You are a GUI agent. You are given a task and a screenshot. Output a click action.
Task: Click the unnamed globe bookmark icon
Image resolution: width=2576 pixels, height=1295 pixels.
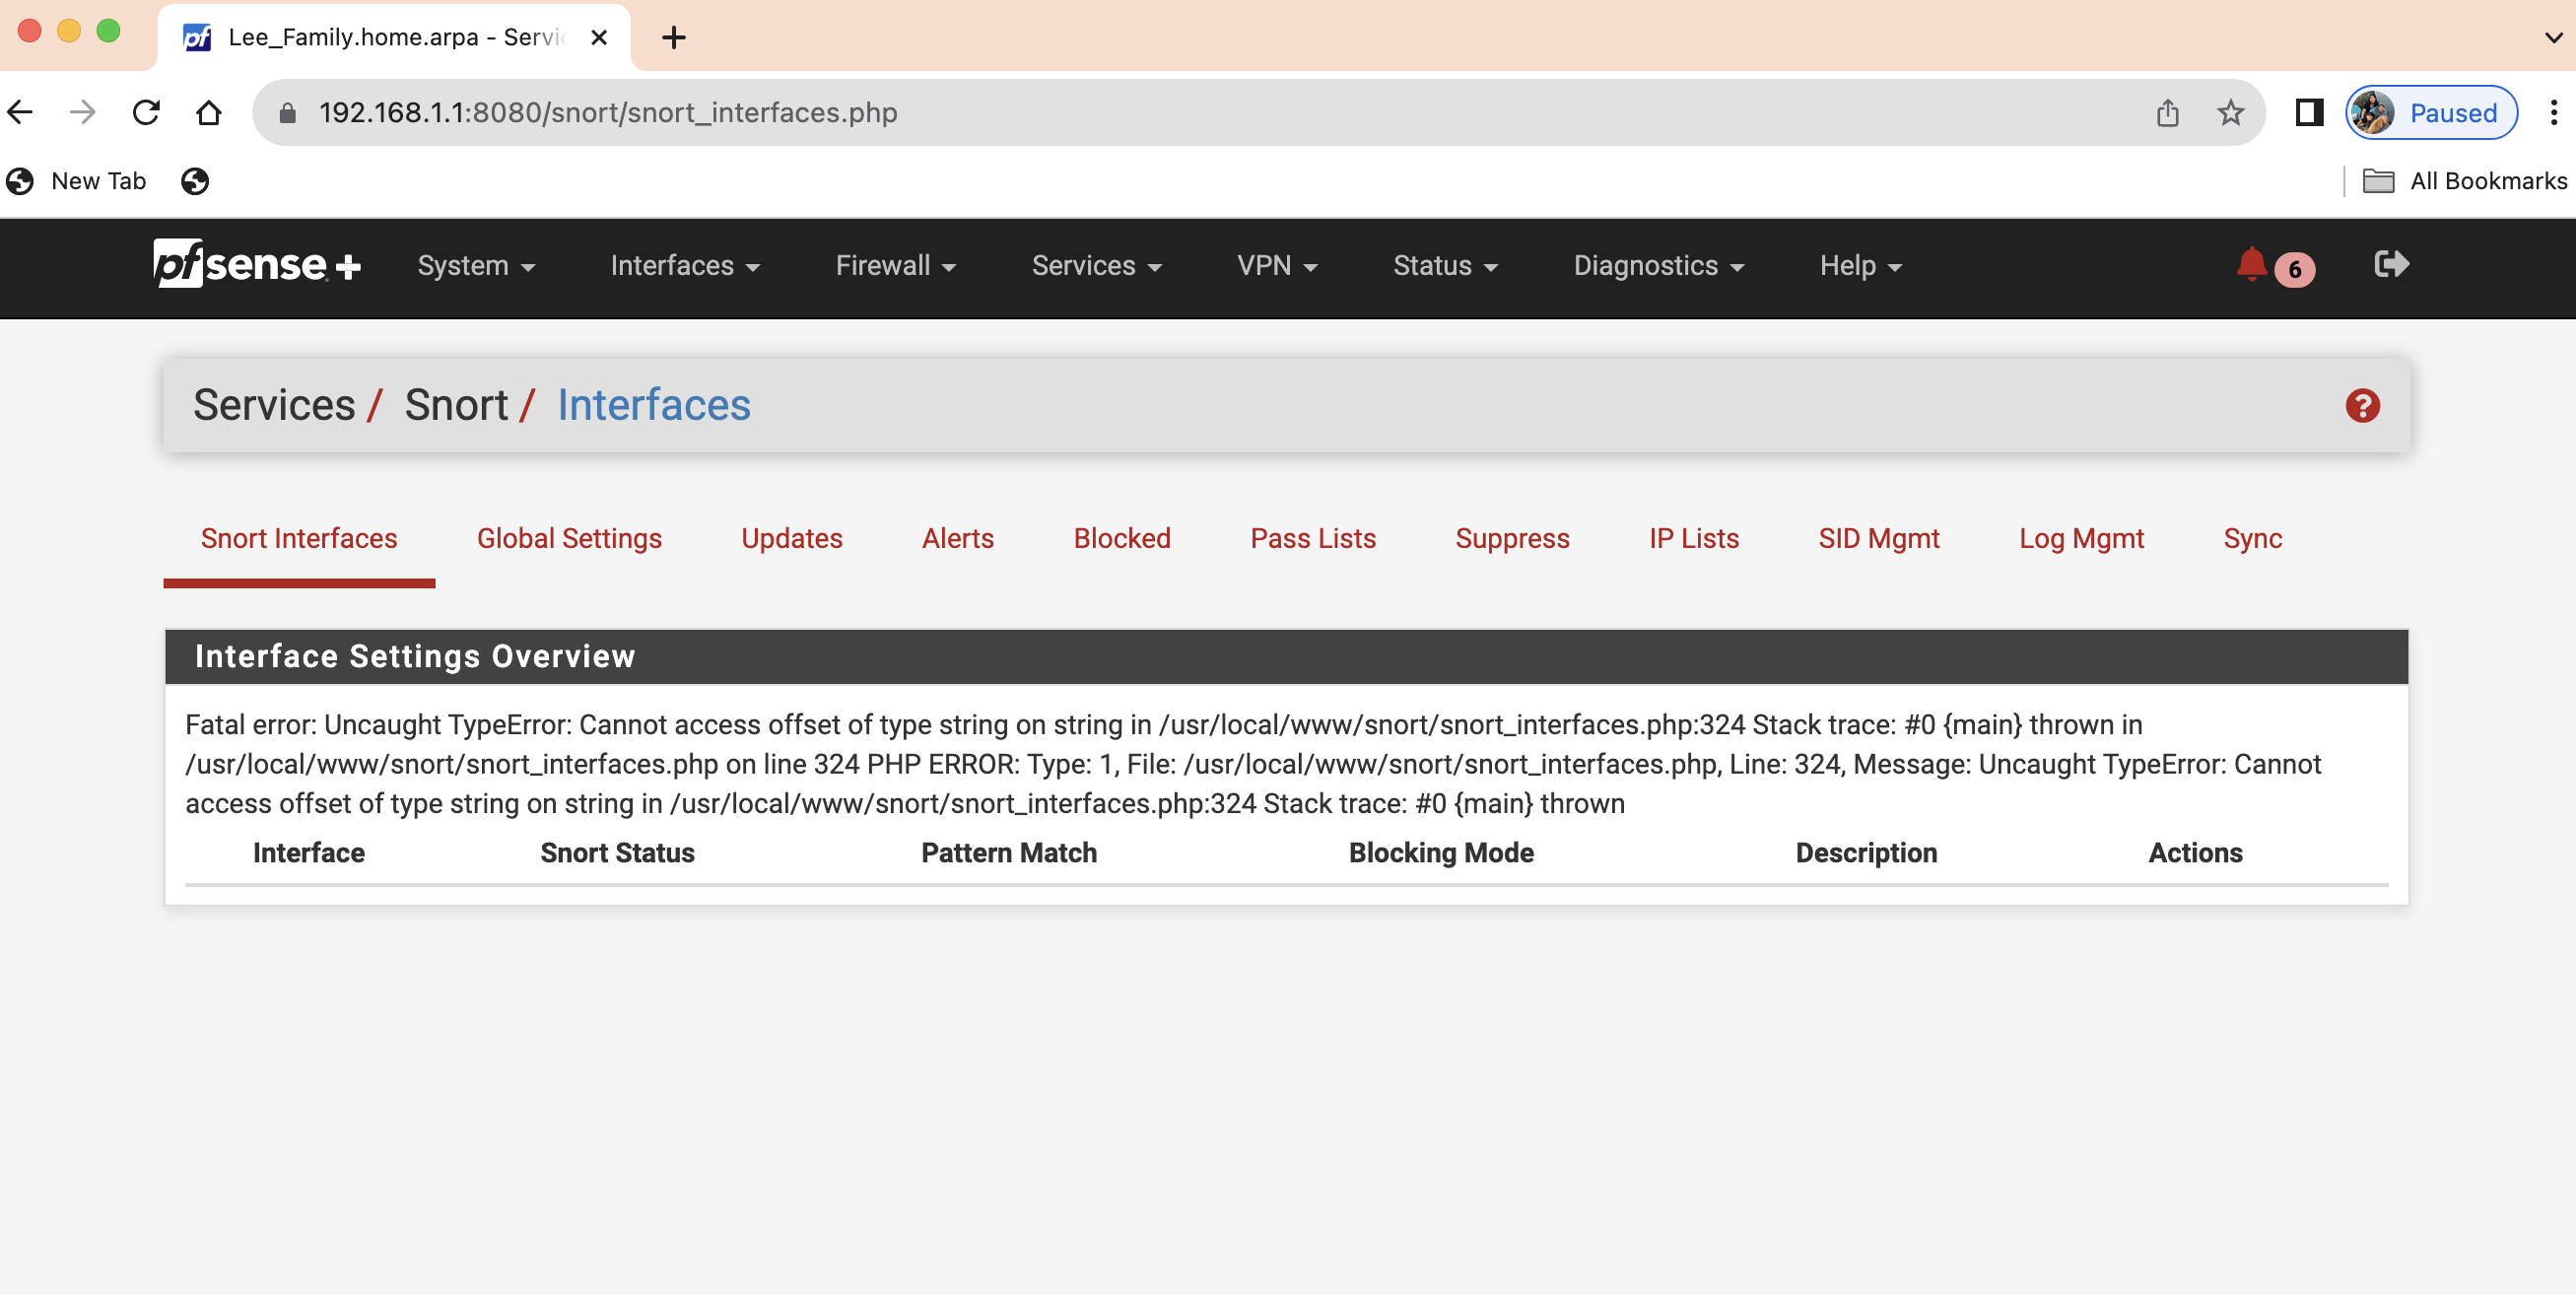(x=195, y=181)
